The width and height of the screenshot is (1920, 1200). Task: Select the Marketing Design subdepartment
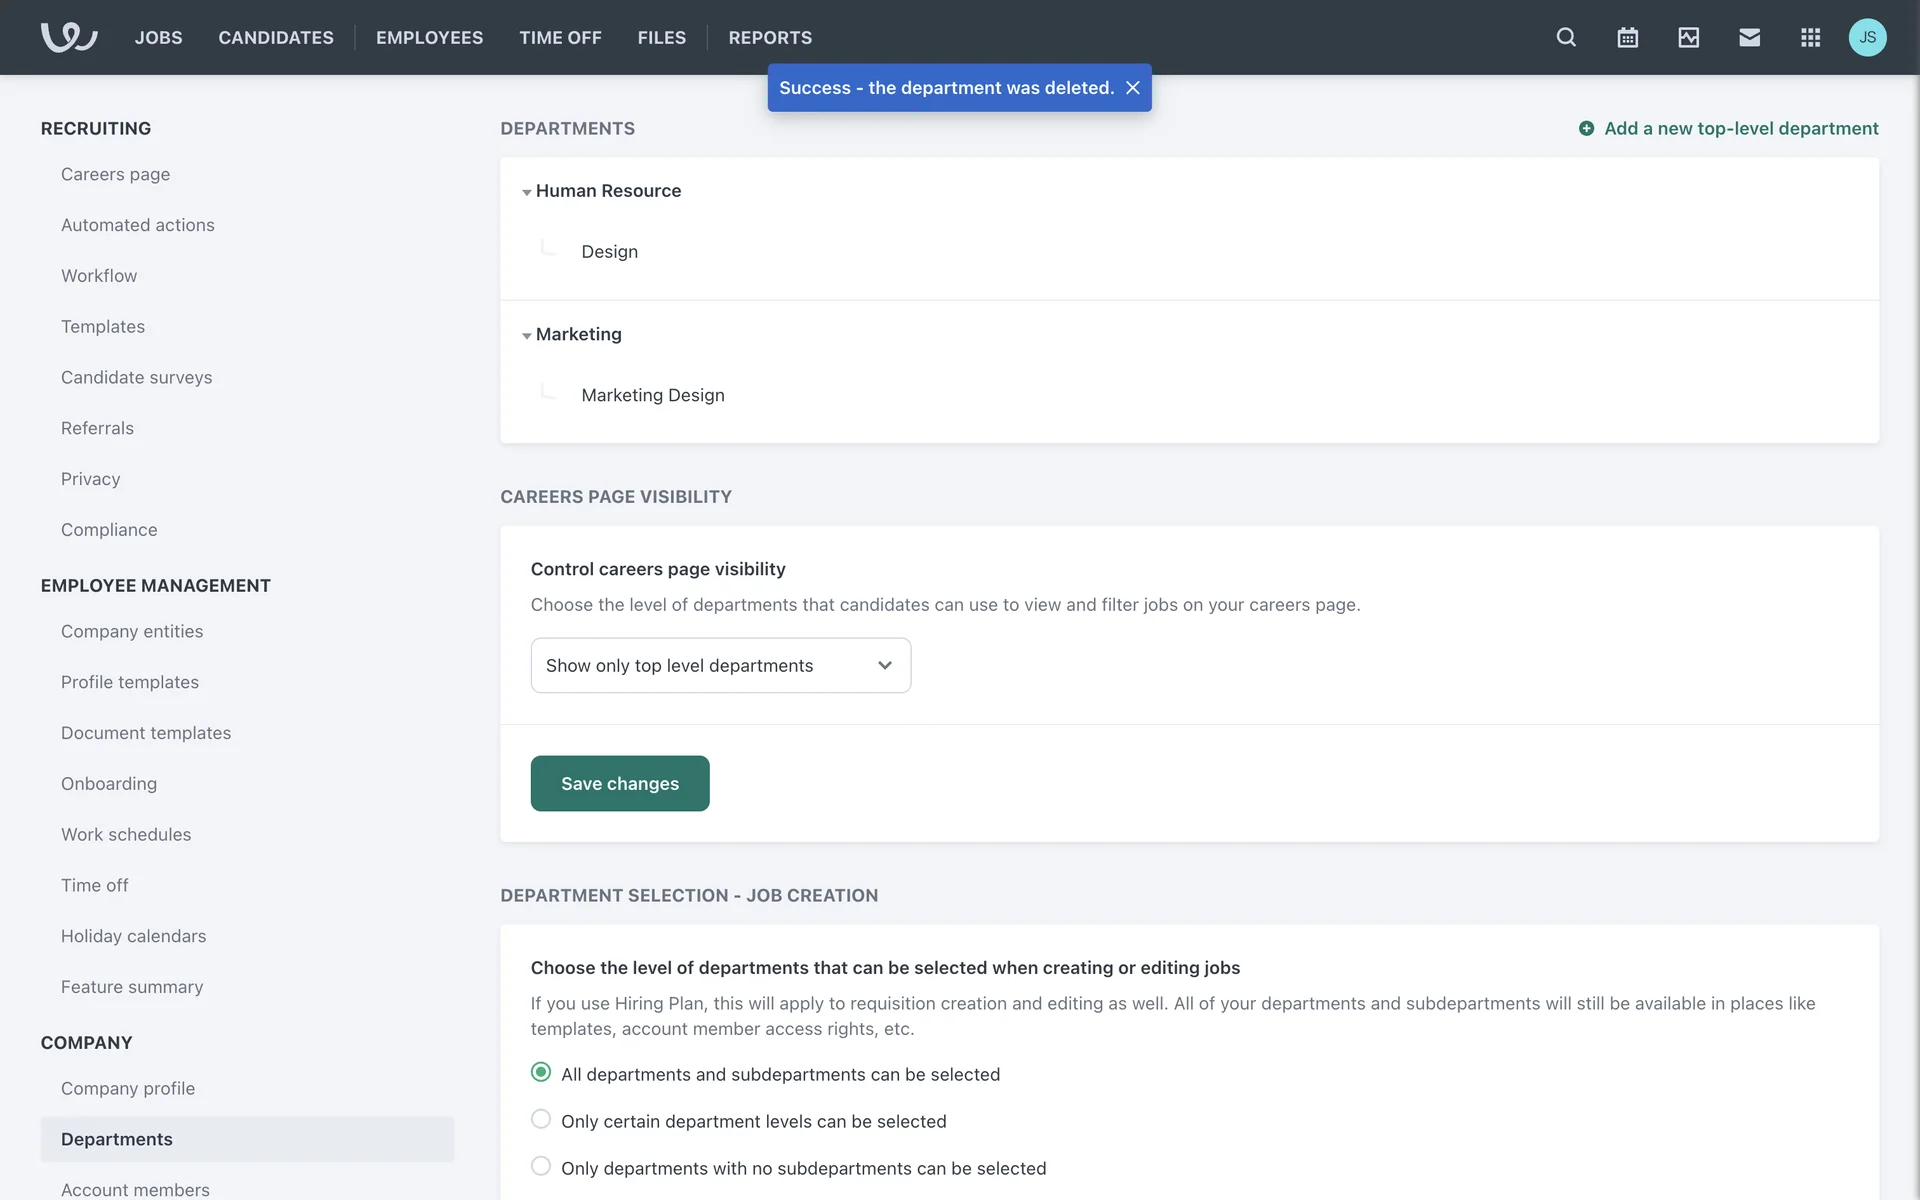(652, 395)
